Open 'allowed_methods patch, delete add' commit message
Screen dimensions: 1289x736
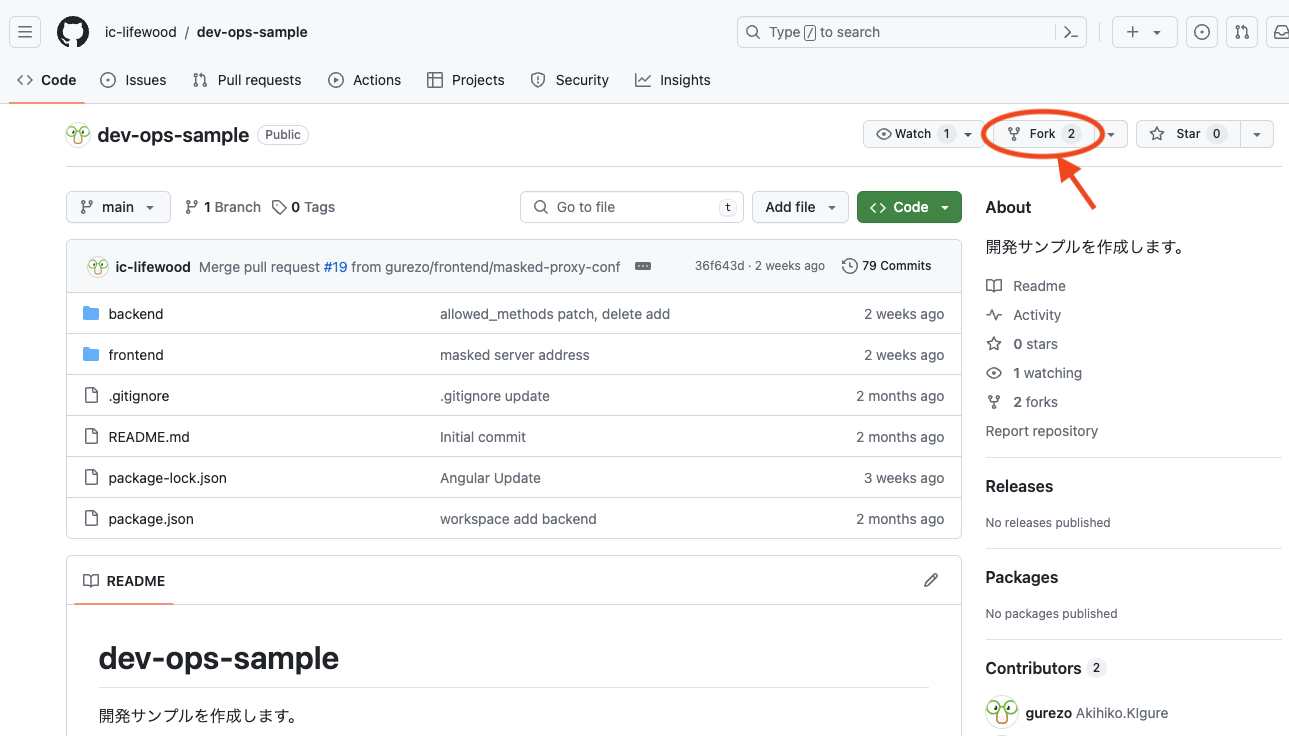tap(555, 314)
